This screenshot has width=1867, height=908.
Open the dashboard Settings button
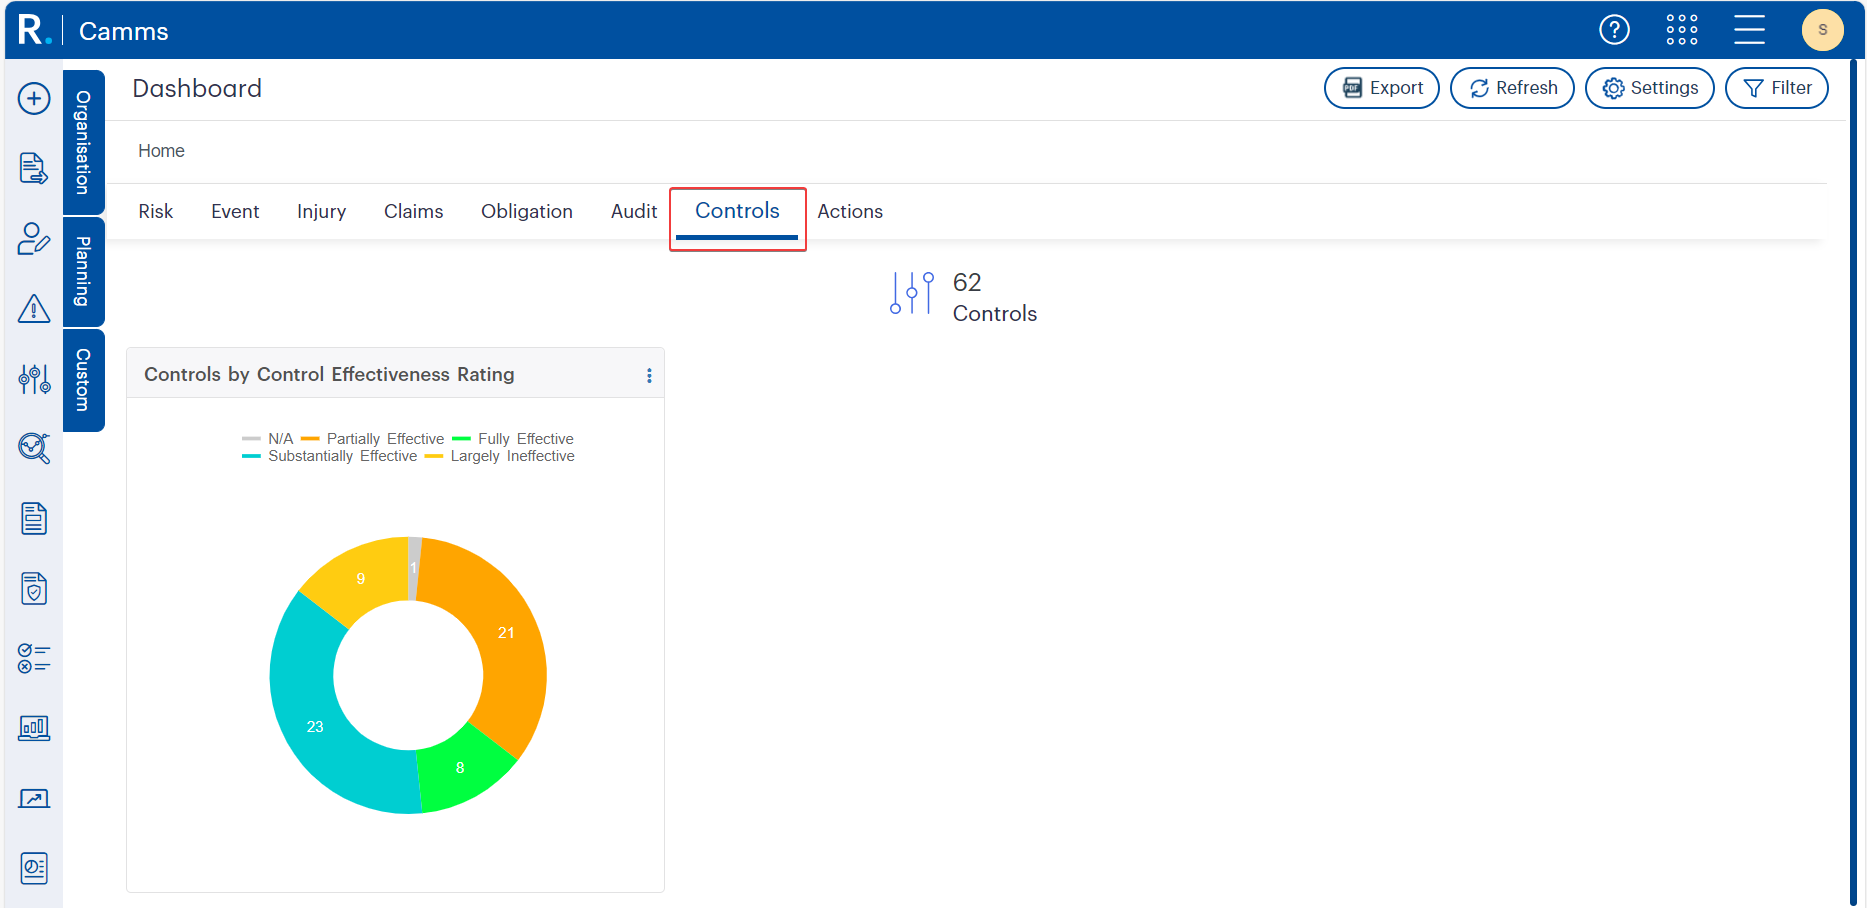[1650, 88]
